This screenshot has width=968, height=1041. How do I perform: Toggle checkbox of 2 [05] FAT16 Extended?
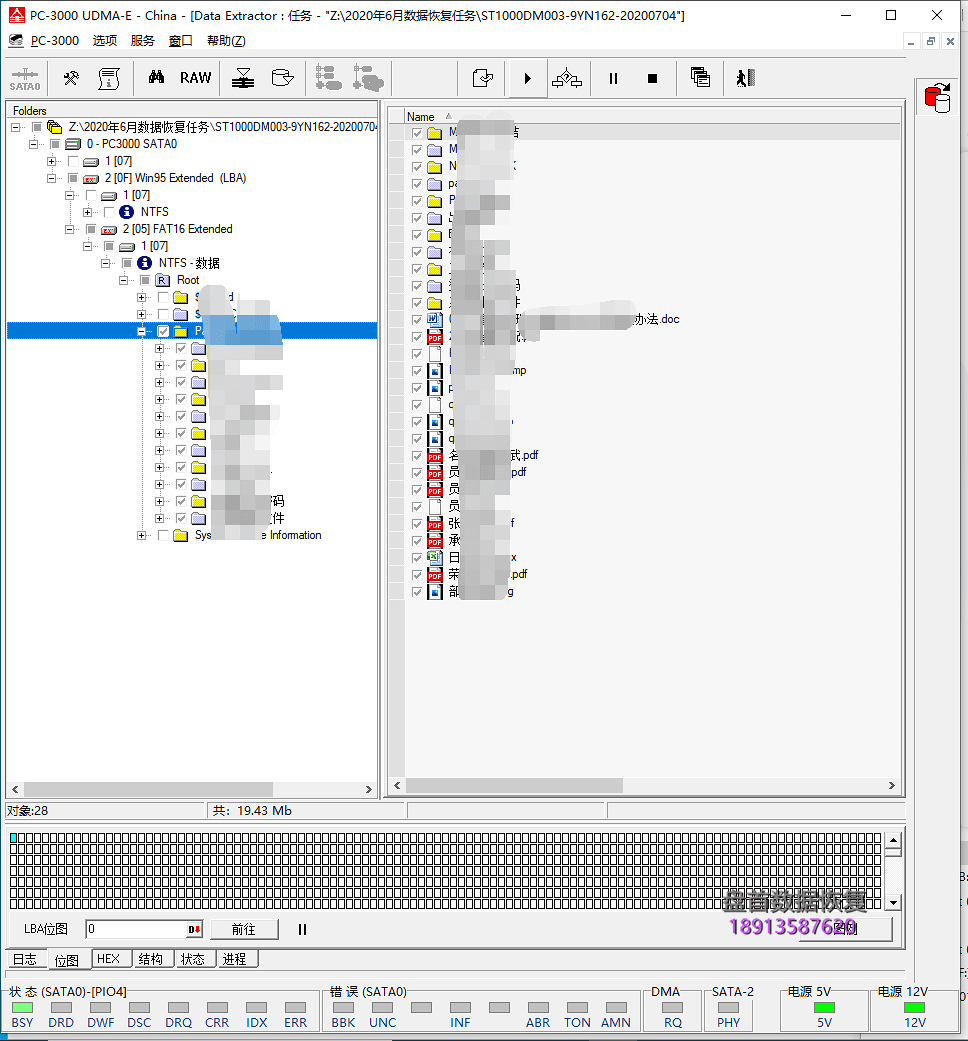[91, 229]
